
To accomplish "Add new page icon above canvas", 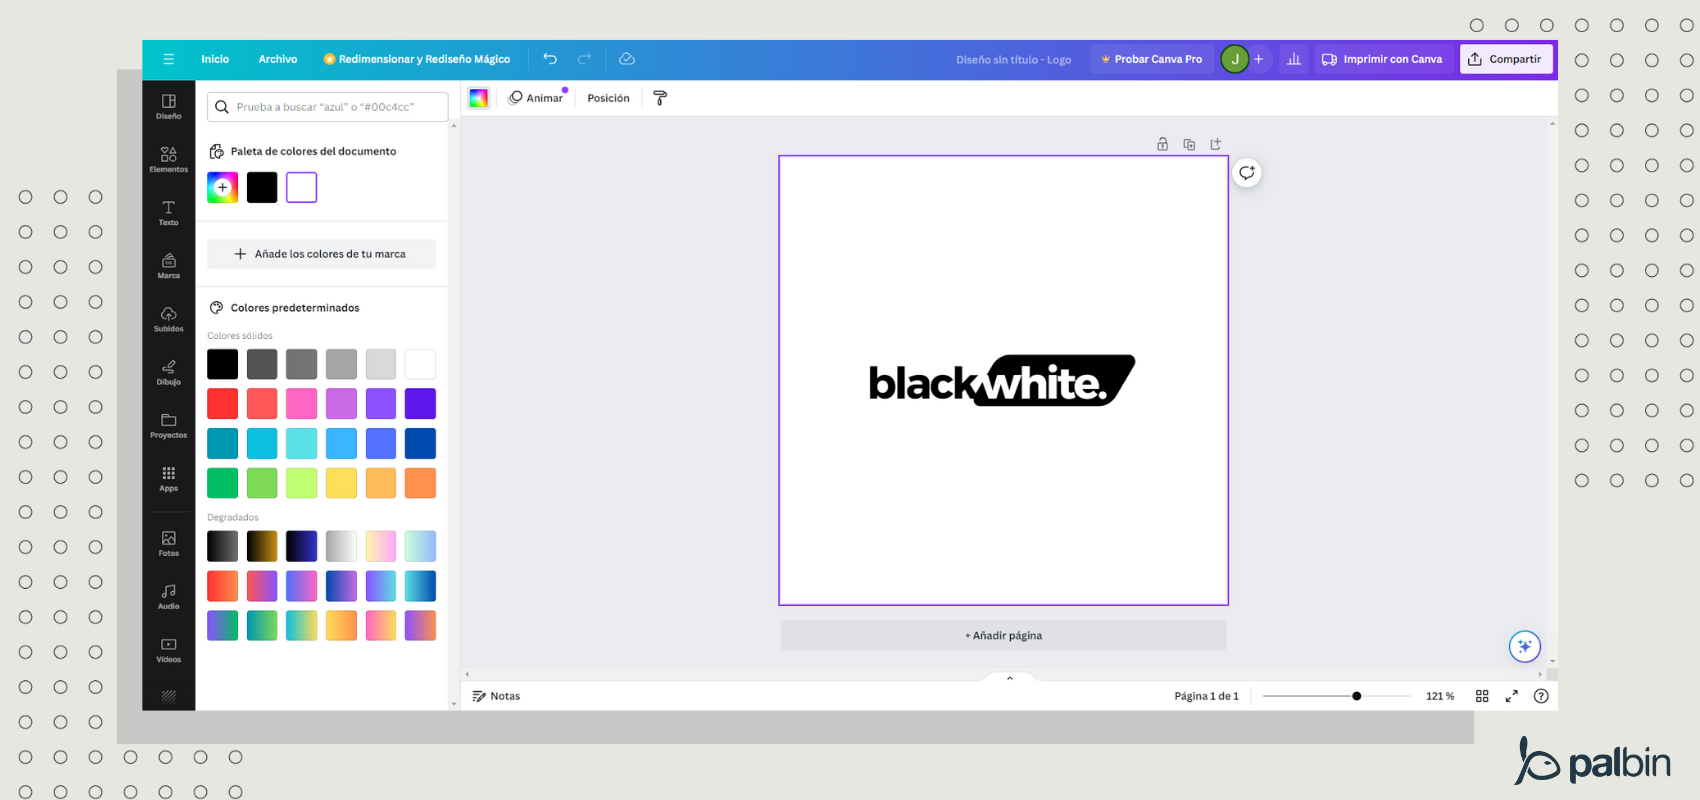I will 1216,144.
